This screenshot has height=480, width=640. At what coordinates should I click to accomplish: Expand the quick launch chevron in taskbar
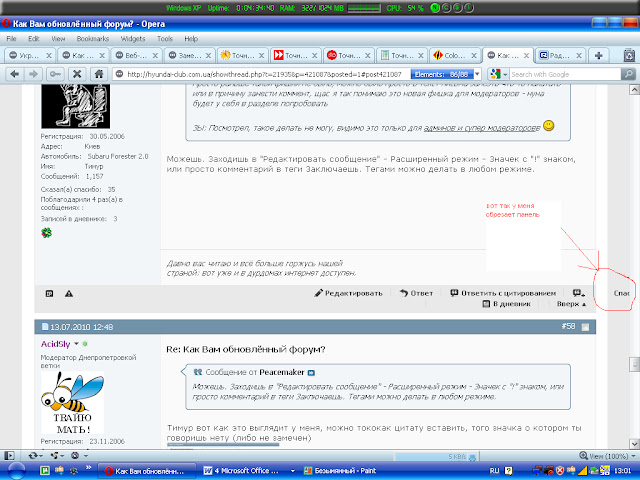[88, 468]
